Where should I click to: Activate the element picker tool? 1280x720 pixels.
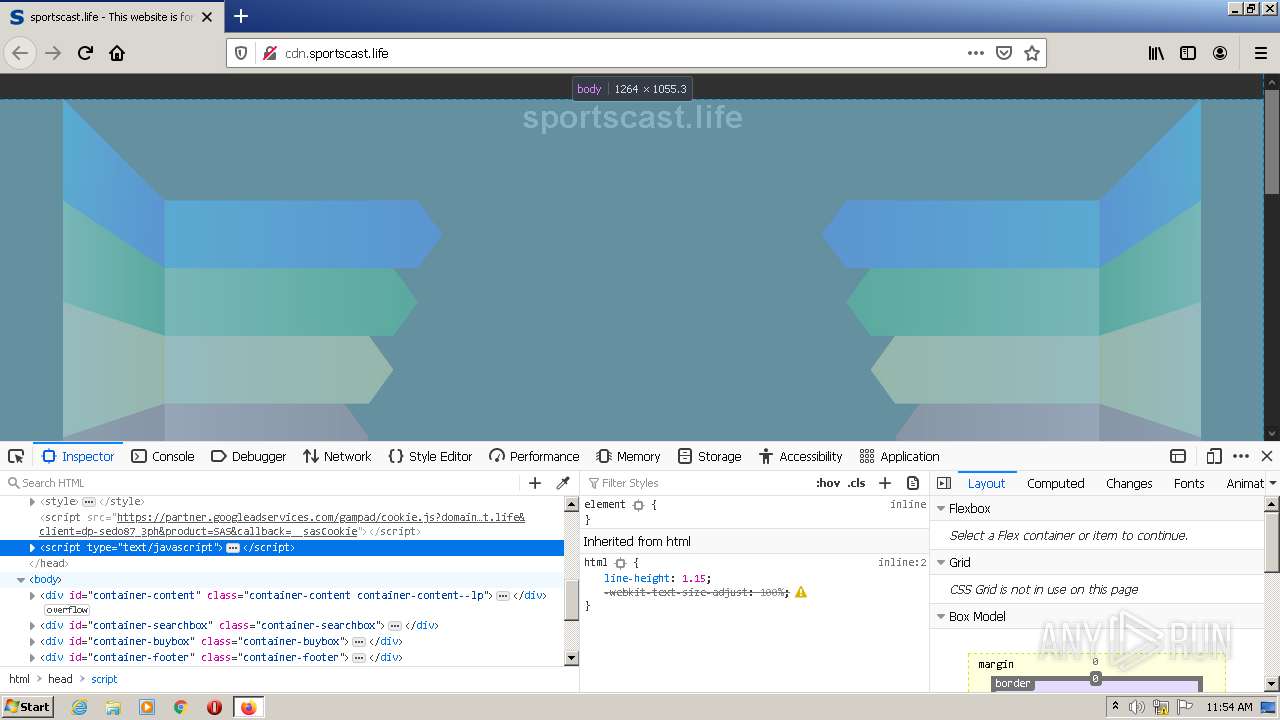[x=16, y=456]
